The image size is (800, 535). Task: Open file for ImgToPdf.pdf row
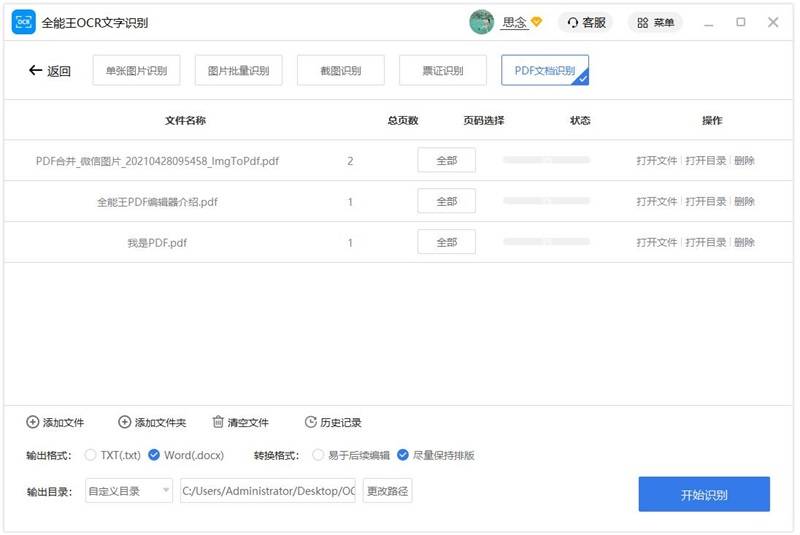[x=657, y=161]
